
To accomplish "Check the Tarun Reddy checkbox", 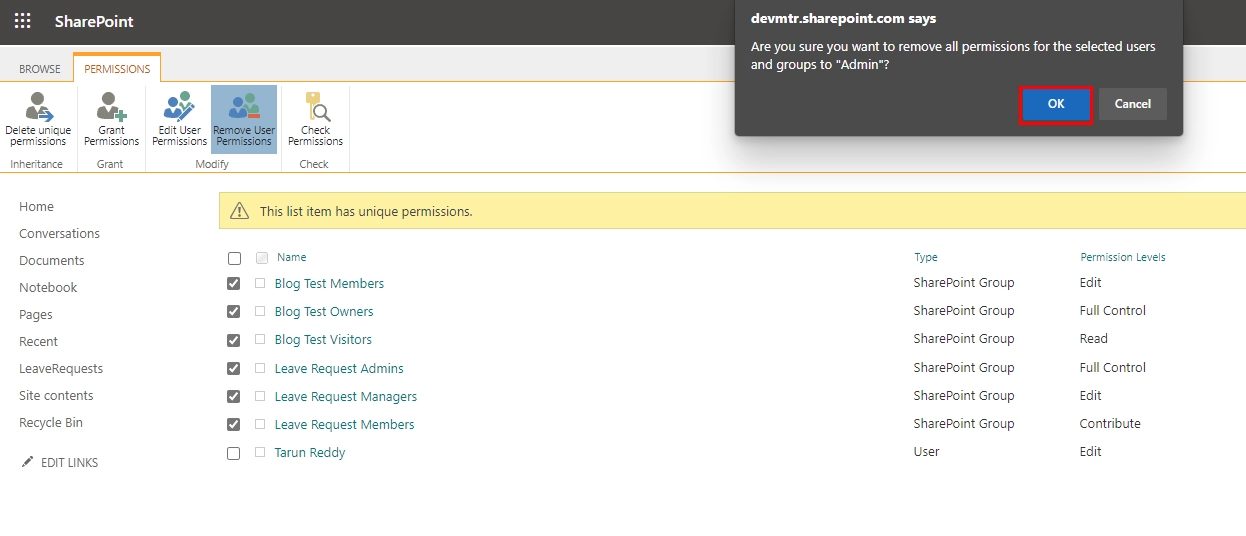I will click(x=234, y=453).
